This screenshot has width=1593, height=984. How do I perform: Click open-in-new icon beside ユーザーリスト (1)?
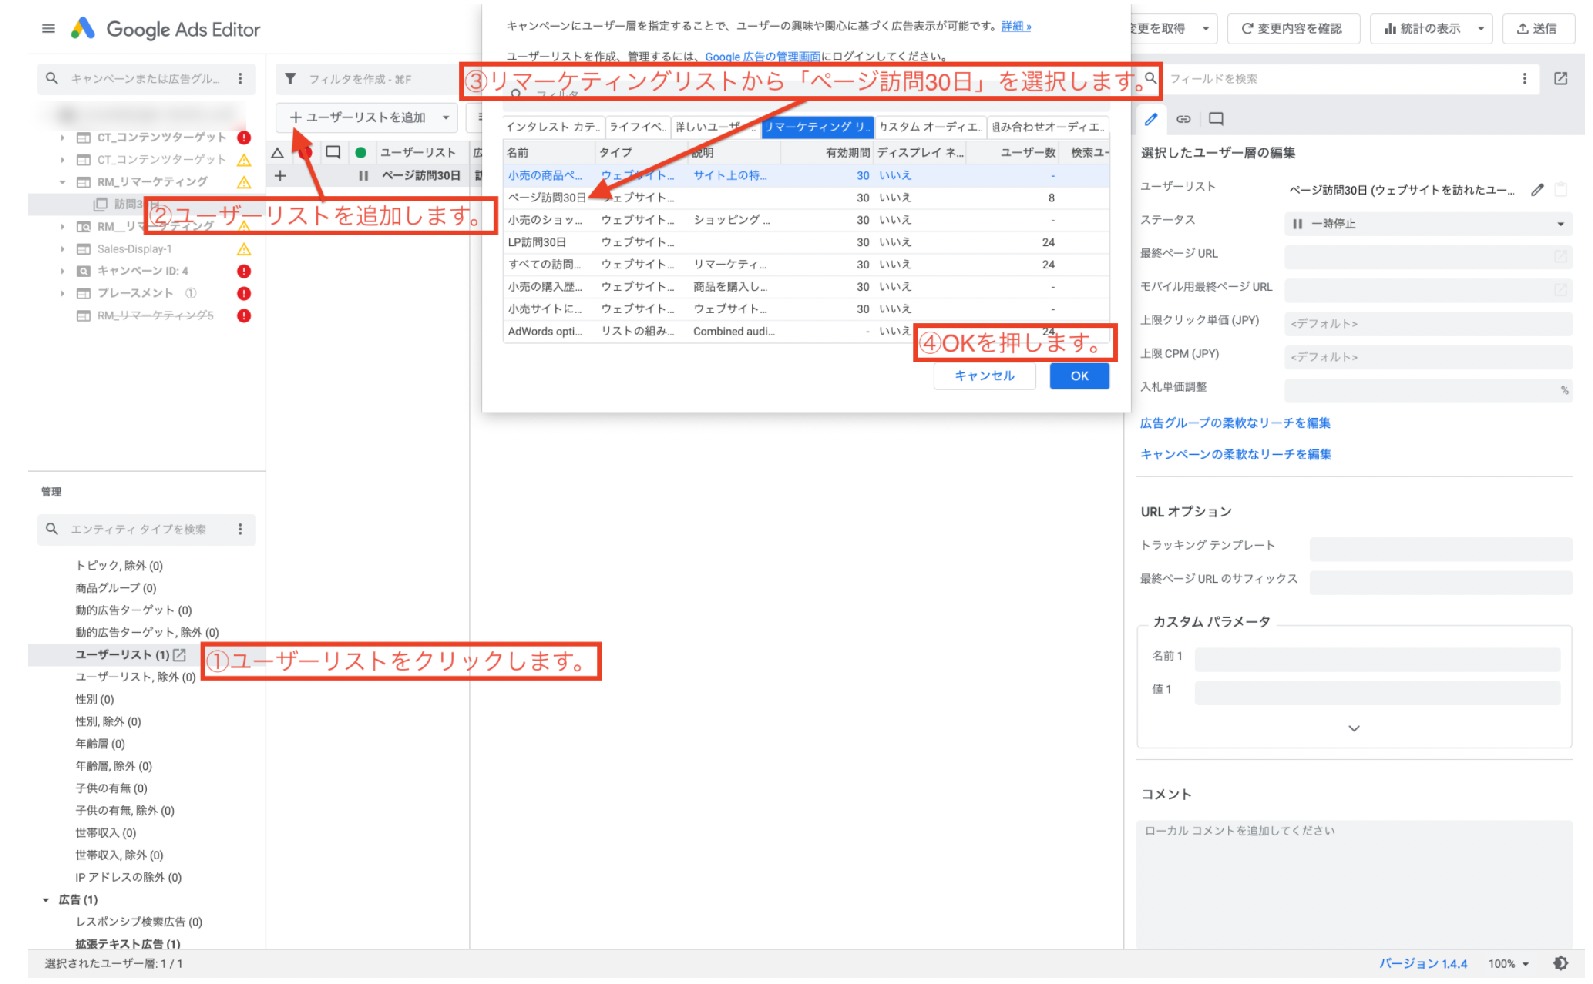(x=180, y=655)
